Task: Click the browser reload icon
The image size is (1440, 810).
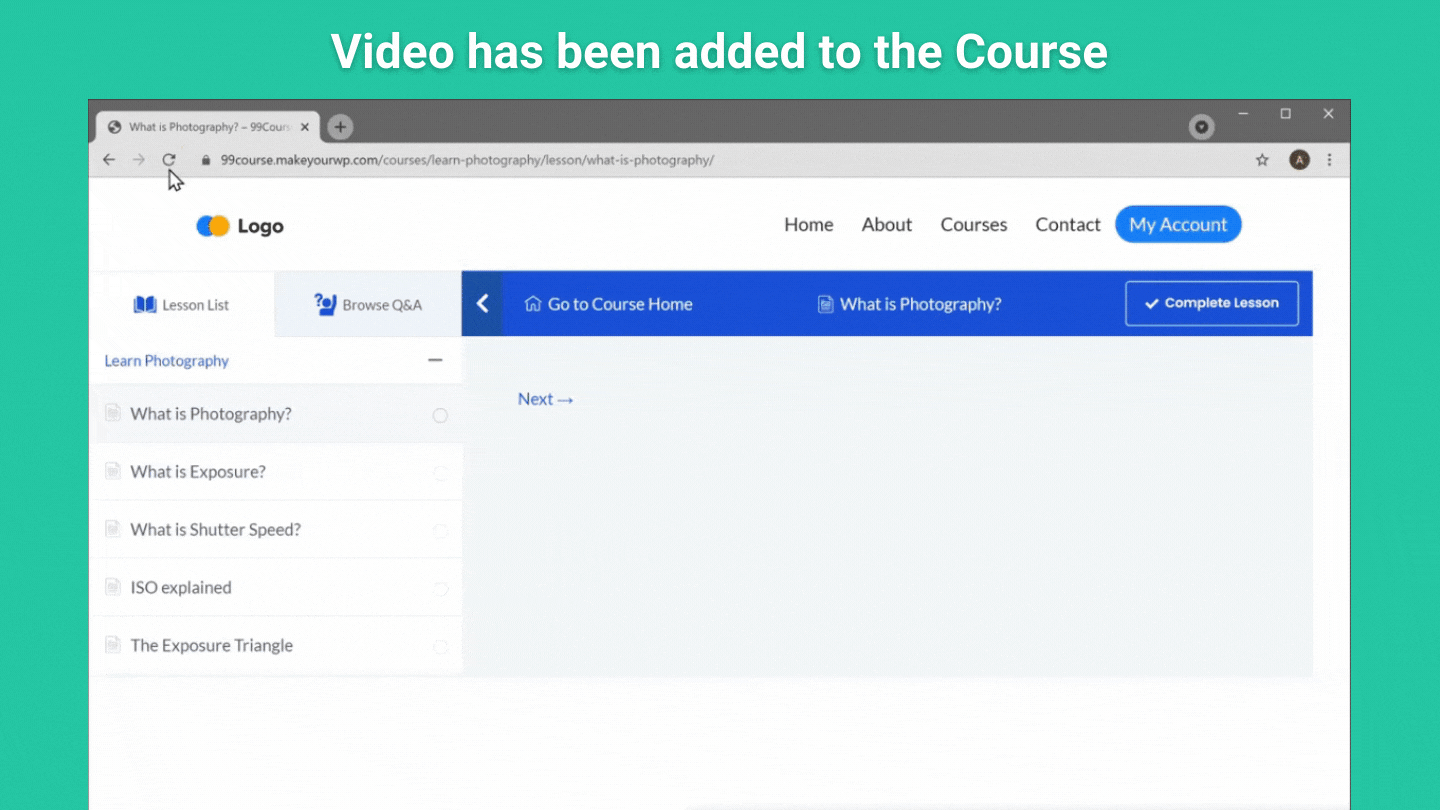Action: click(x=169, y=160)
